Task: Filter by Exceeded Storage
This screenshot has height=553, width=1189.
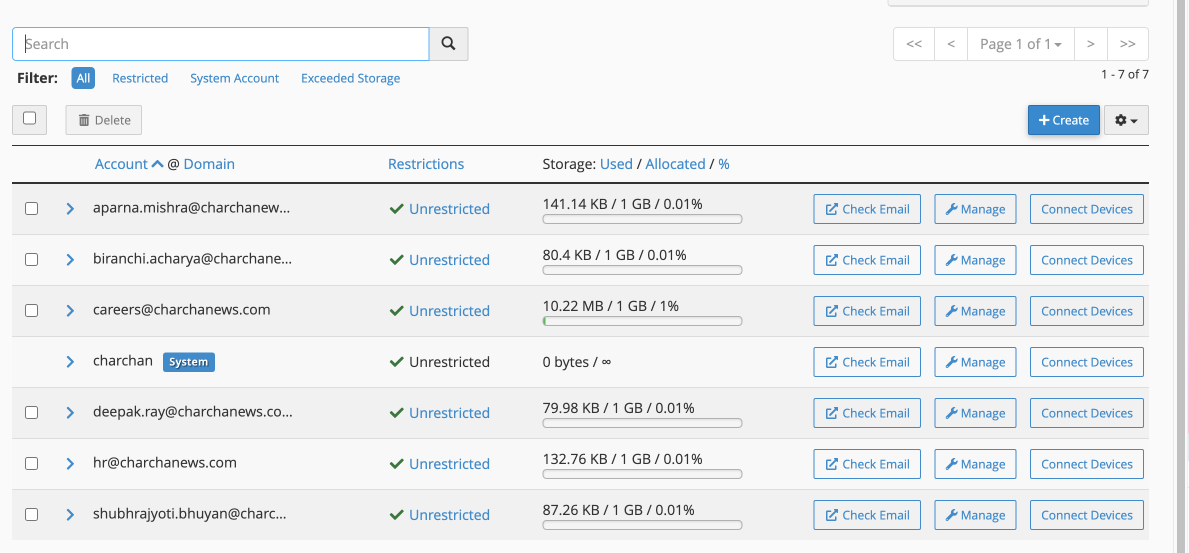Action: [350, 78]
